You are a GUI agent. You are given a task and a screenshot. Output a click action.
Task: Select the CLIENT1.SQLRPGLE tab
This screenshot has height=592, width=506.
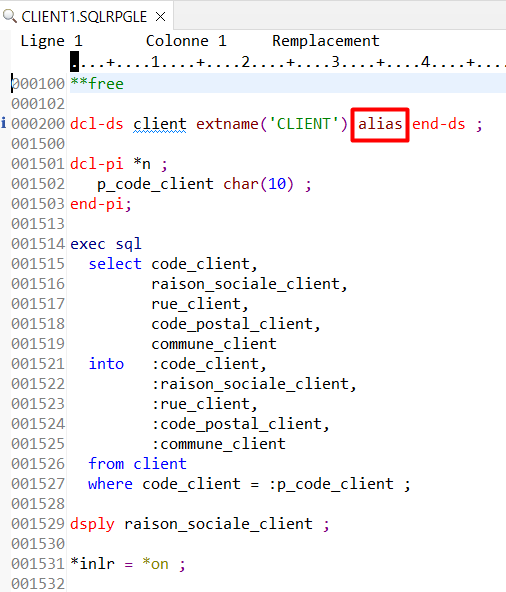84,17
